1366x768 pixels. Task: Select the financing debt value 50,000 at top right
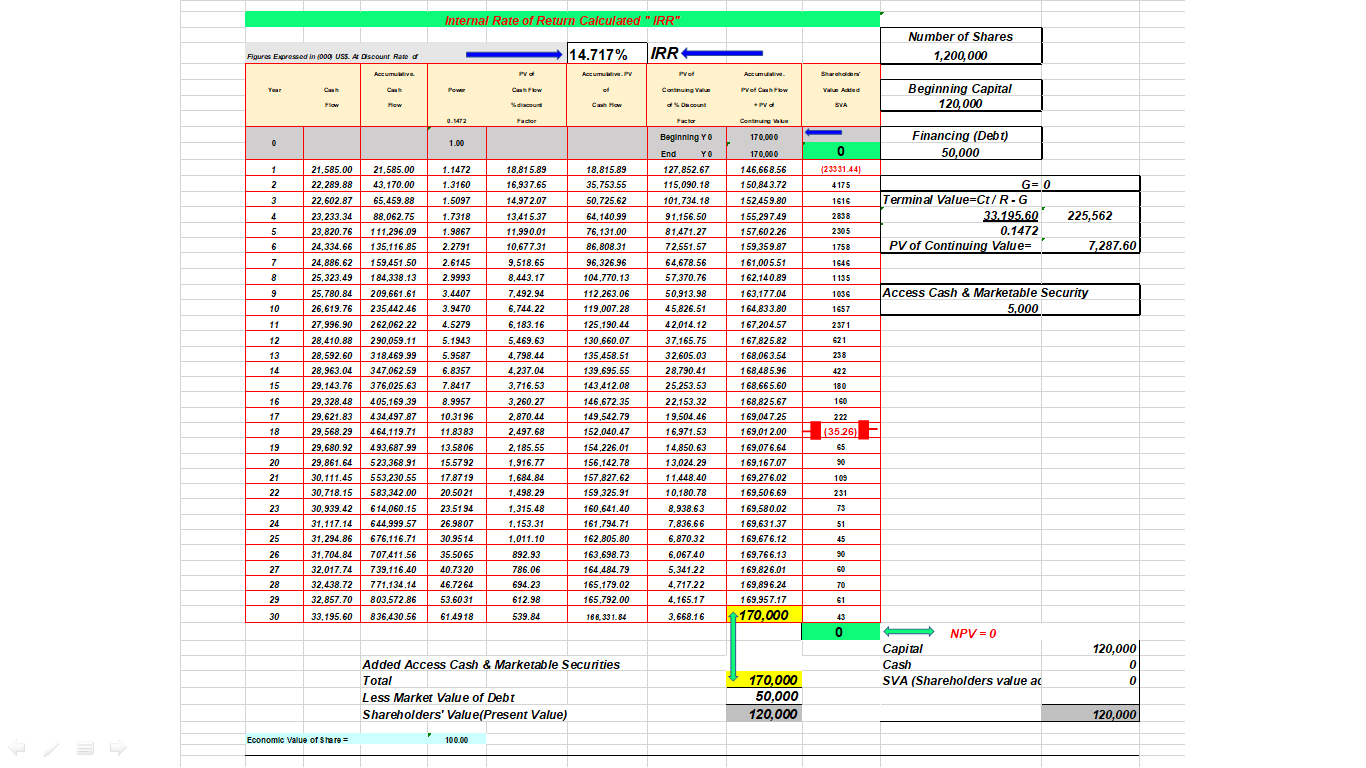point(960,152)
